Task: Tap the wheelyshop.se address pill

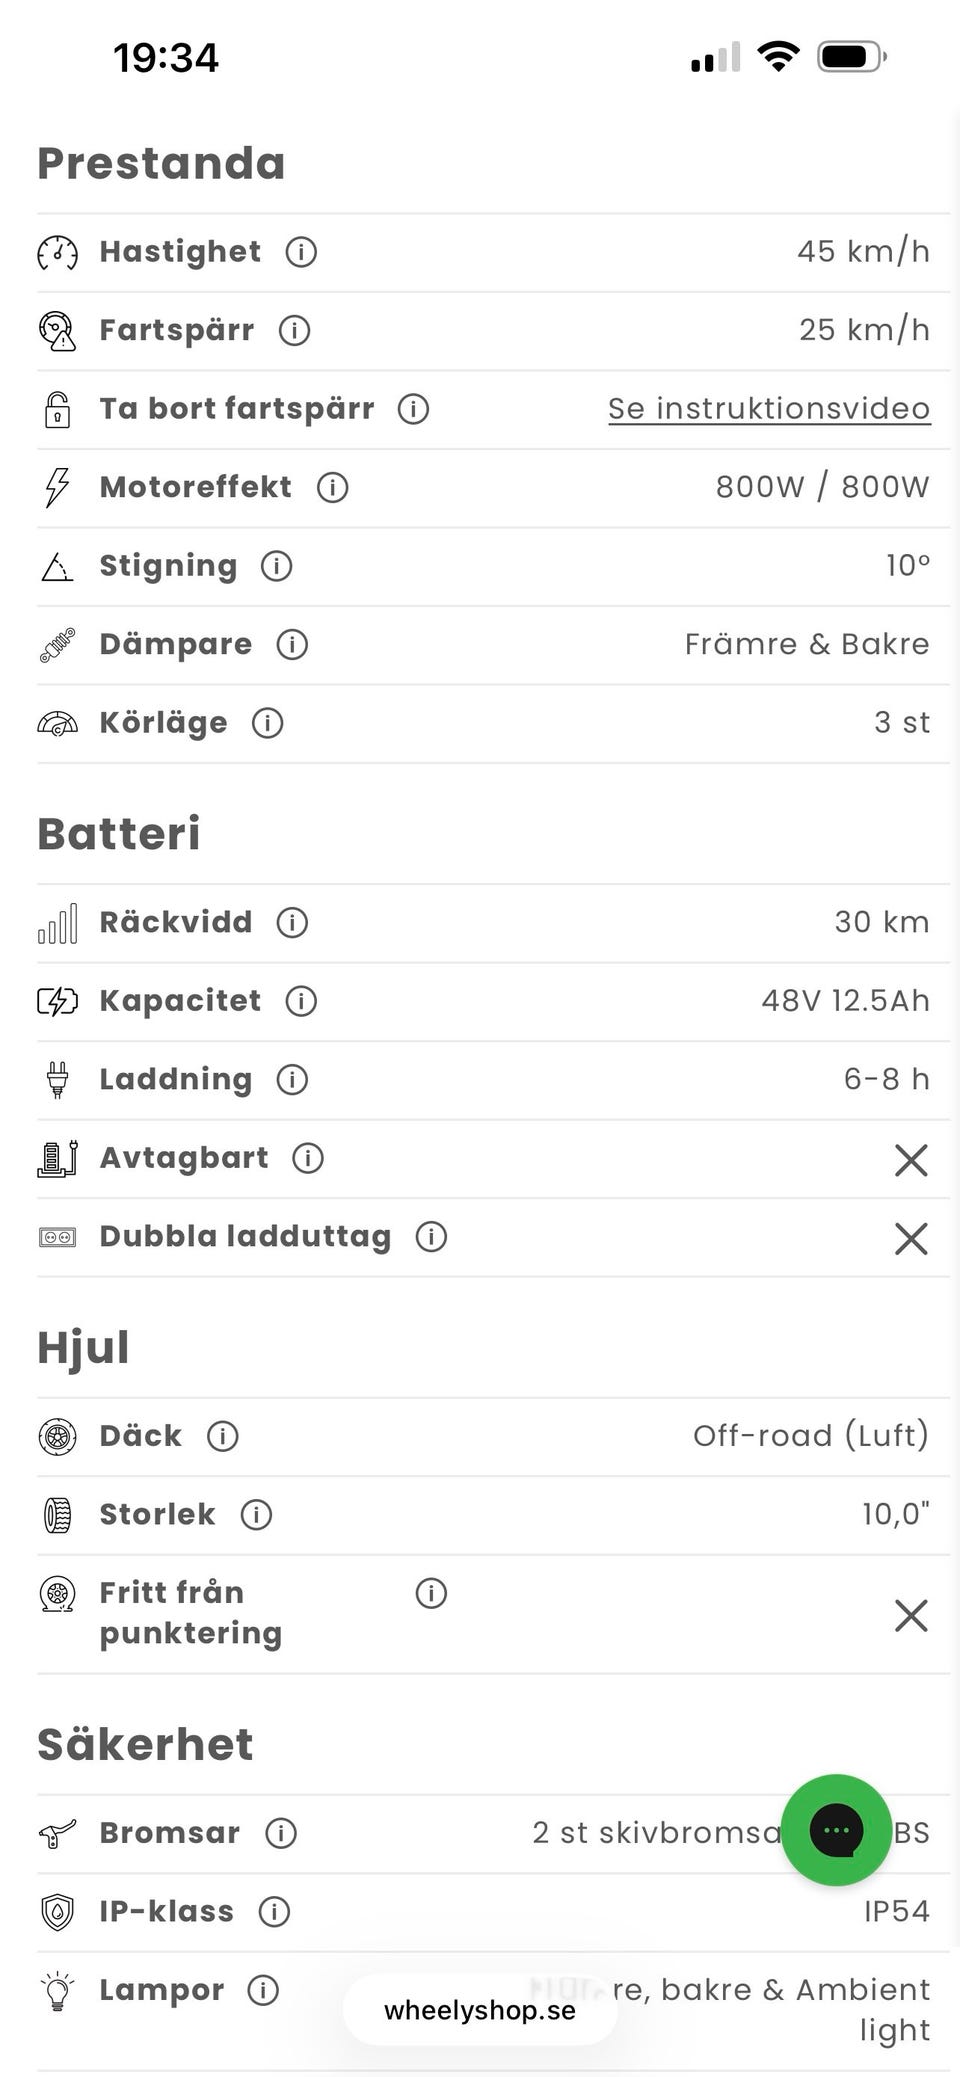Action: tap(480, 2010)
